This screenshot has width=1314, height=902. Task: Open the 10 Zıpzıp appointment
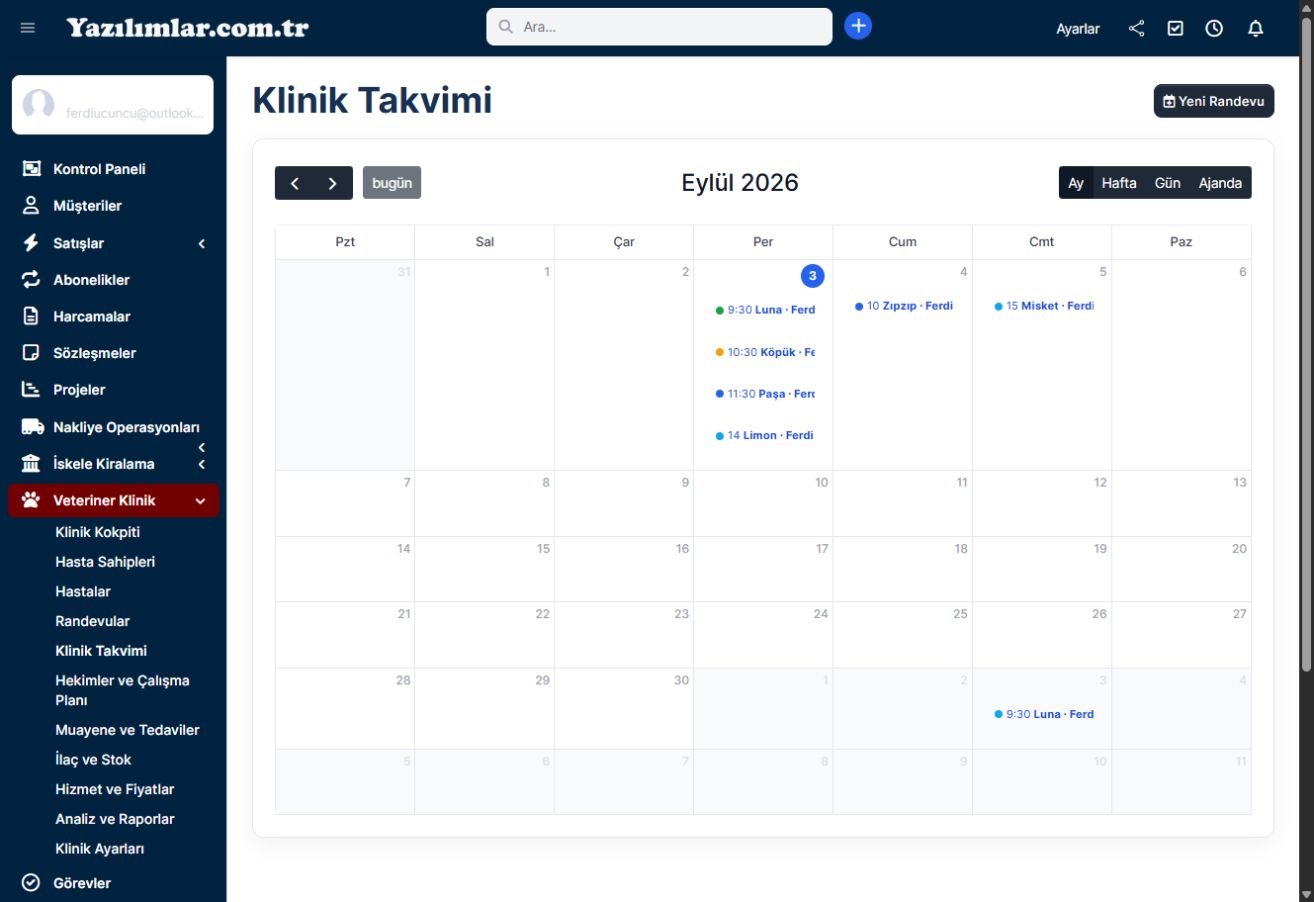(x=904, y=306)
